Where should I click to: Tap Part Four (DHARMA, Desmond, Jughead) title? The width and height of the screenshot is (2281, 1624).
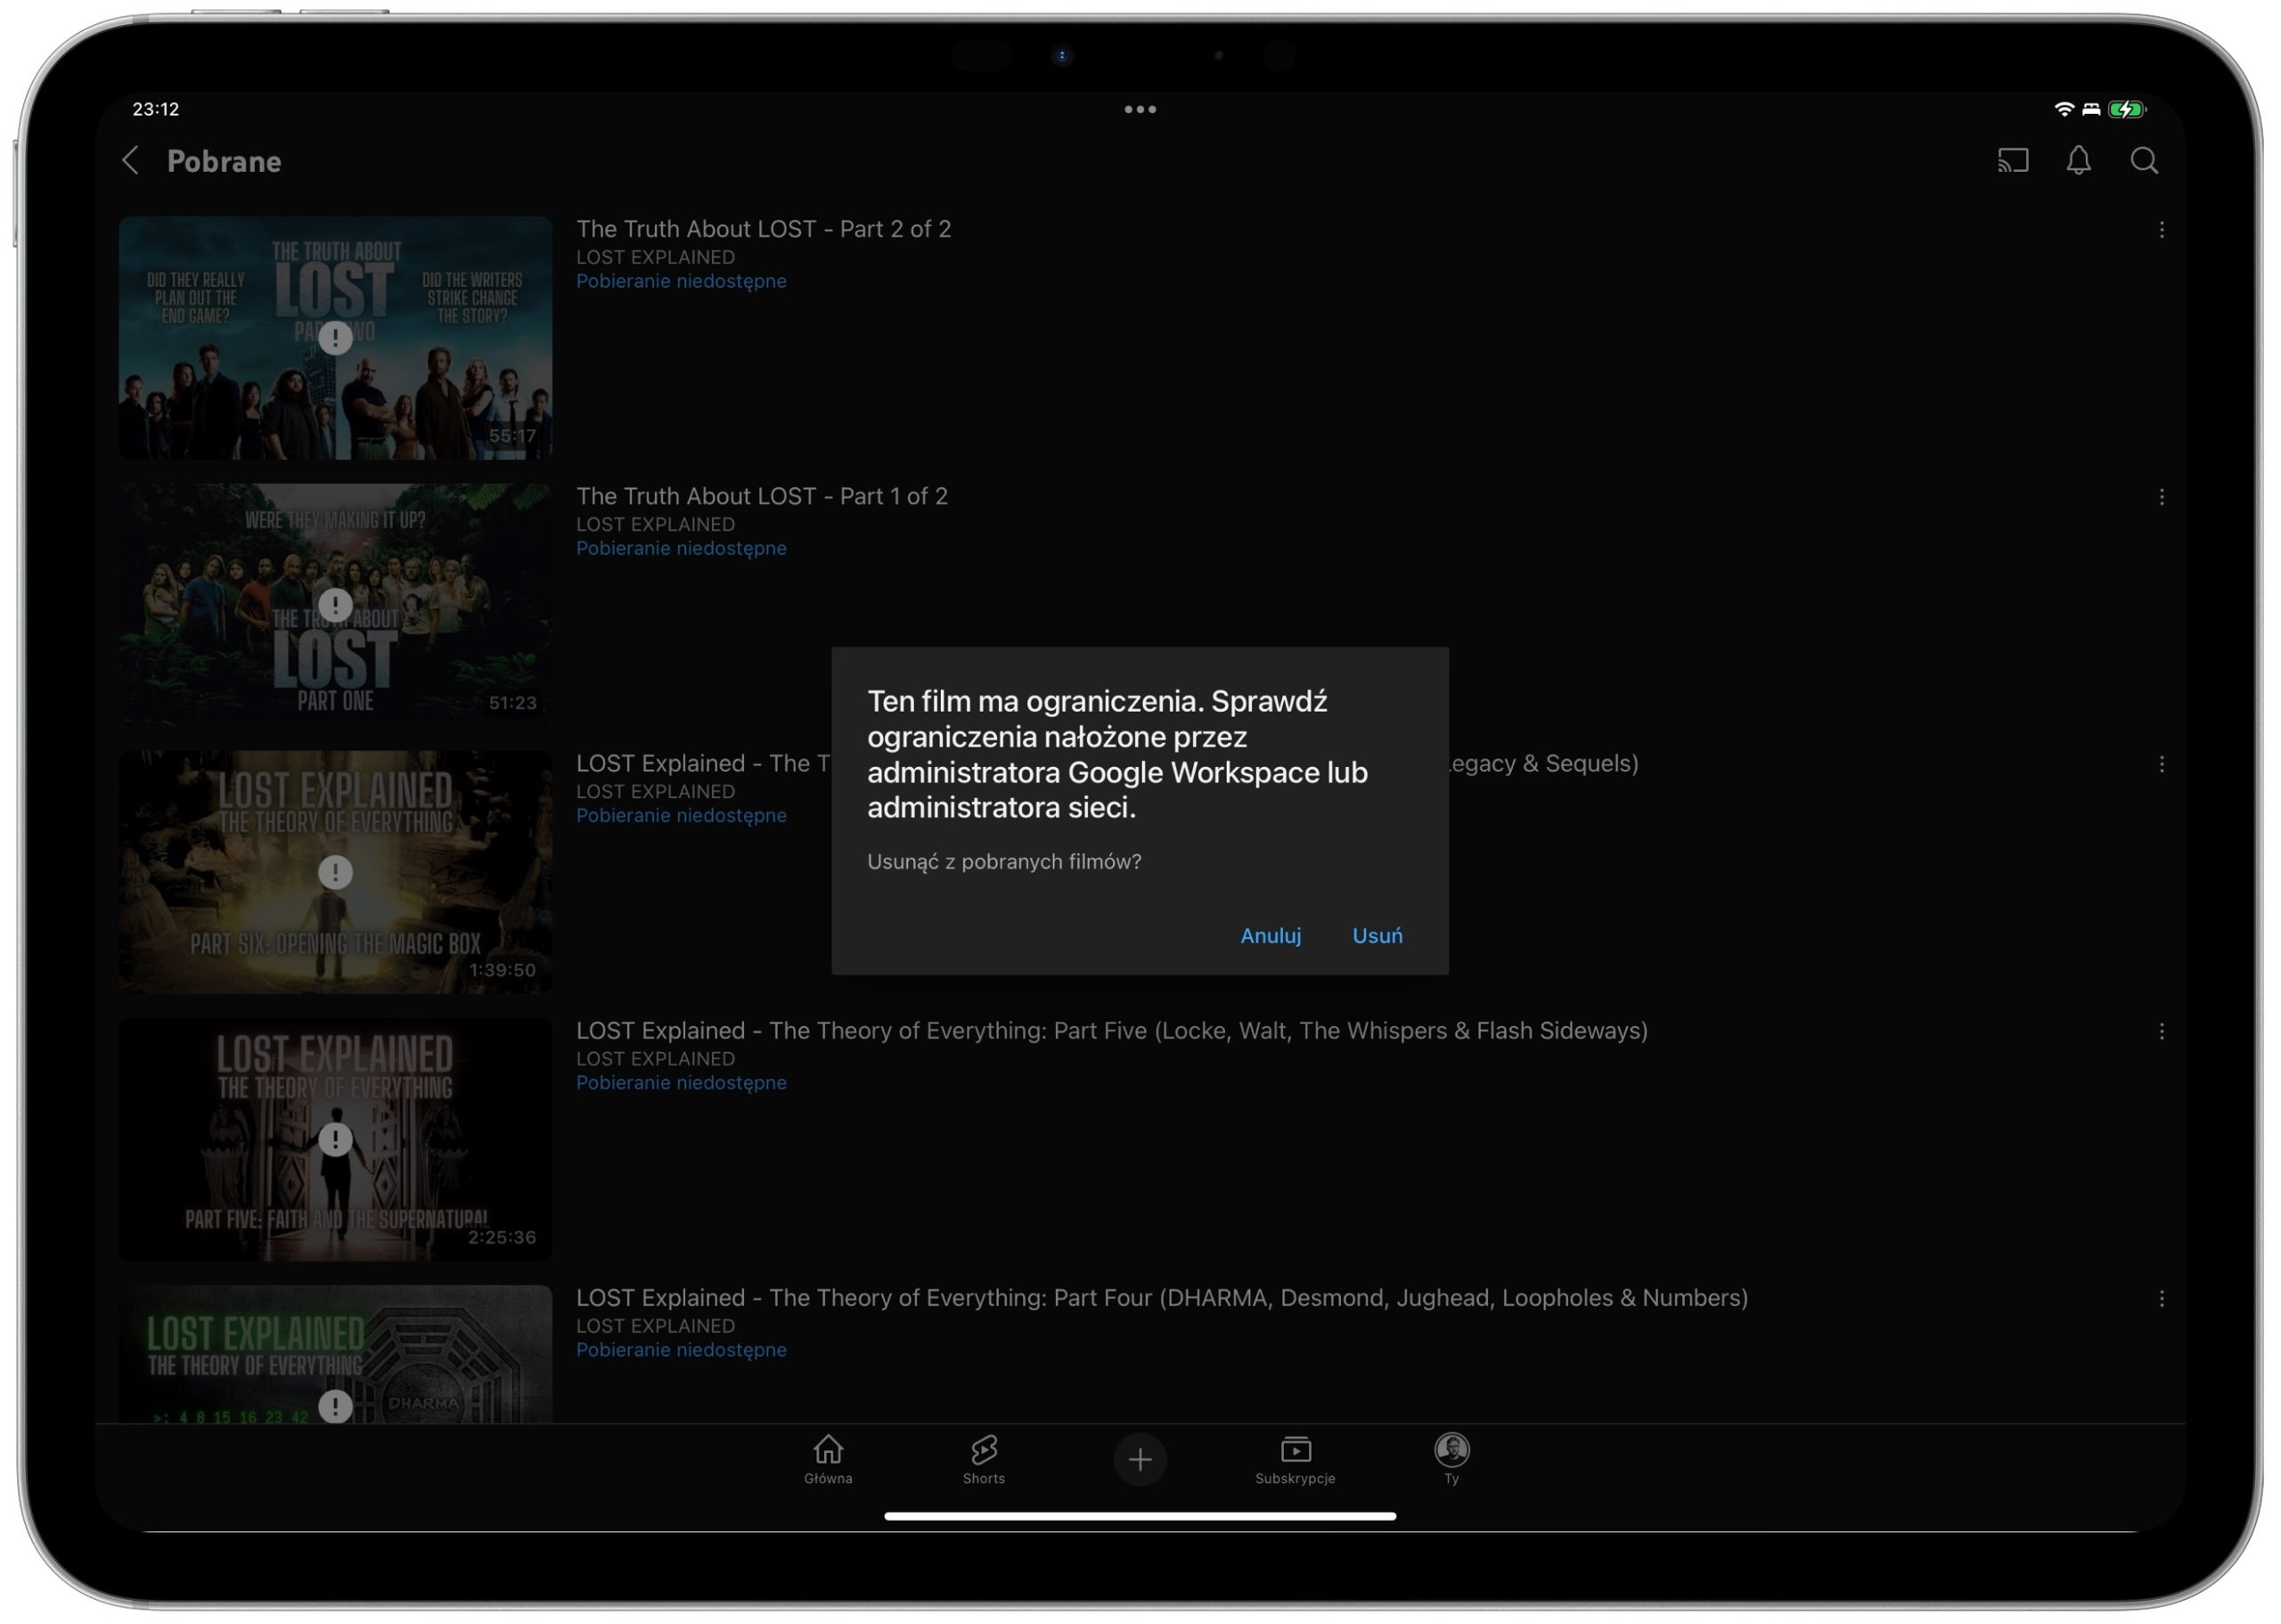1161,1297
